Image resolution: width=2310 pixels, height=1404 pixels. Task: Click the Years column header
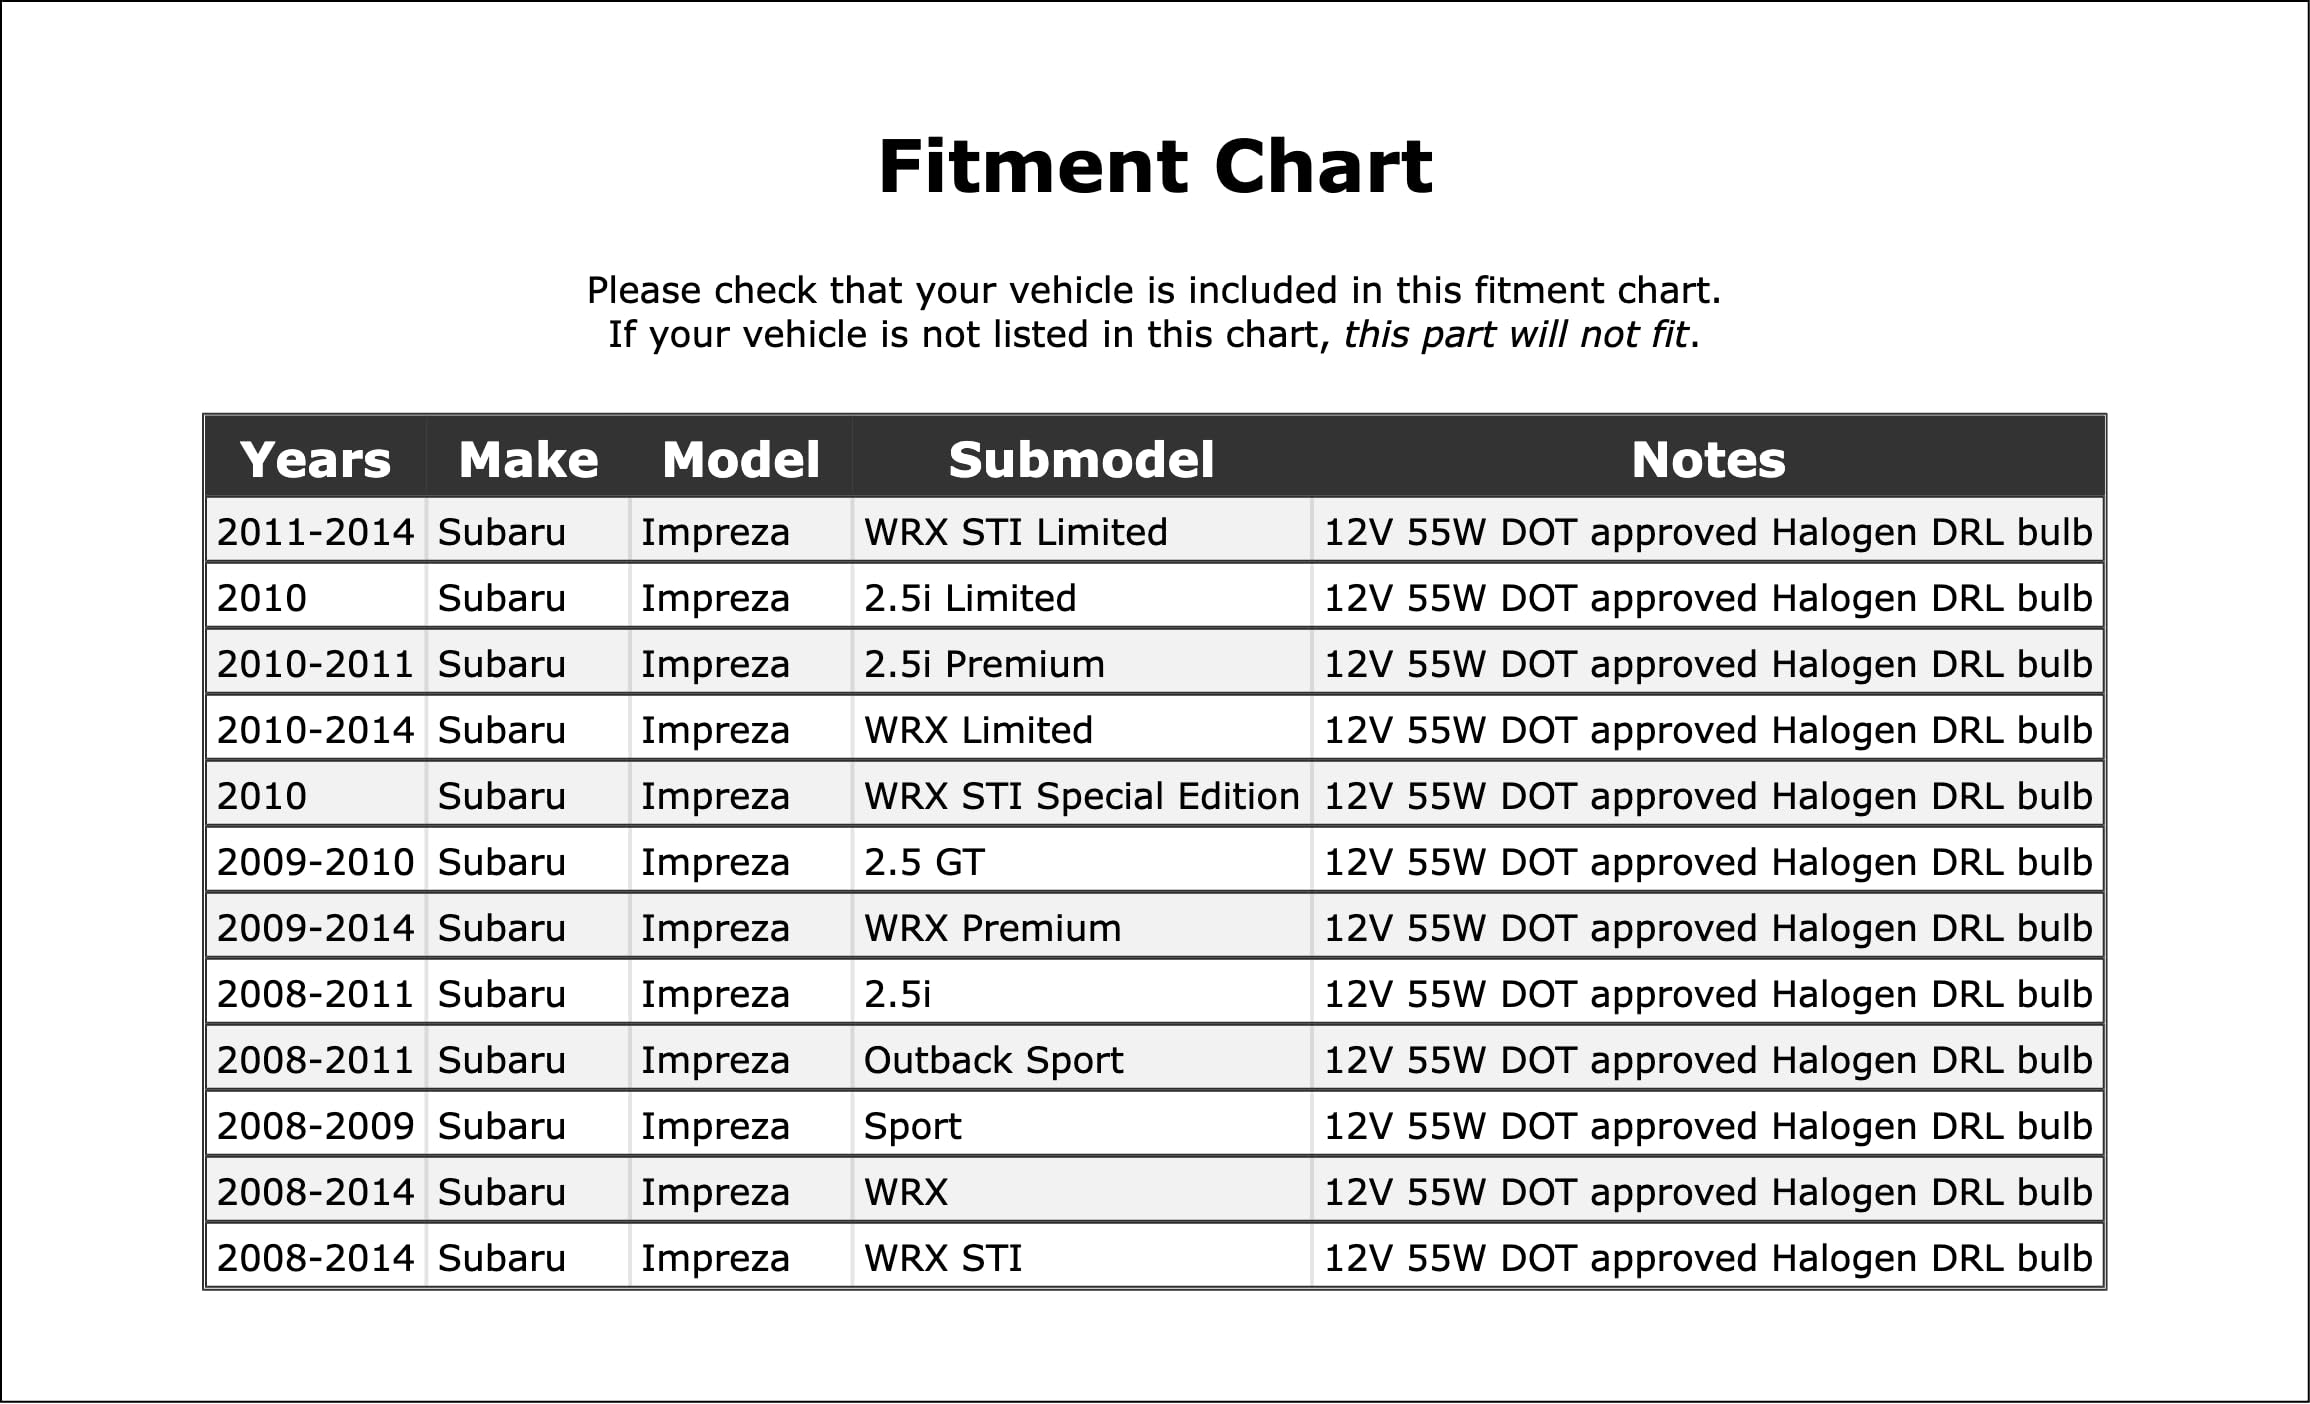pos(315,460)
